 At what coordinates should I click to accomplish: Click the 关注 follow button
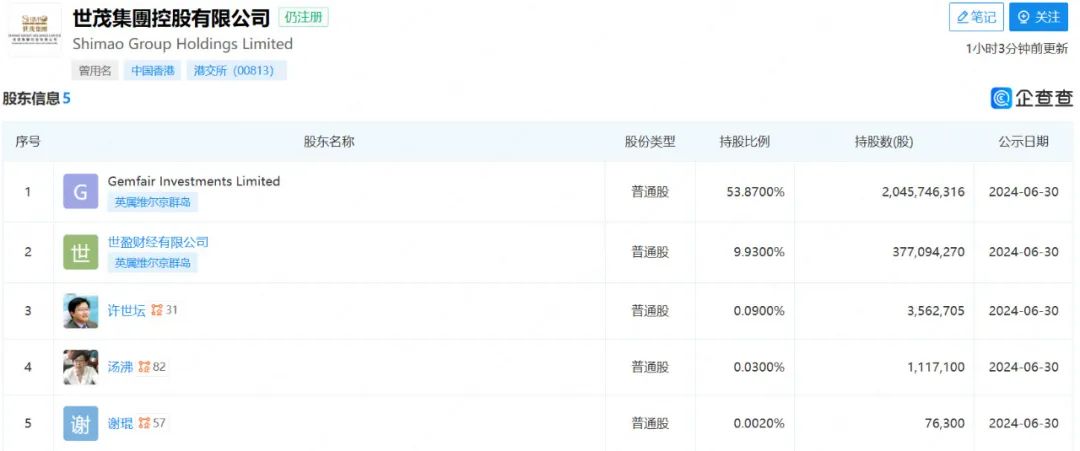click(x=1038, y=17)
